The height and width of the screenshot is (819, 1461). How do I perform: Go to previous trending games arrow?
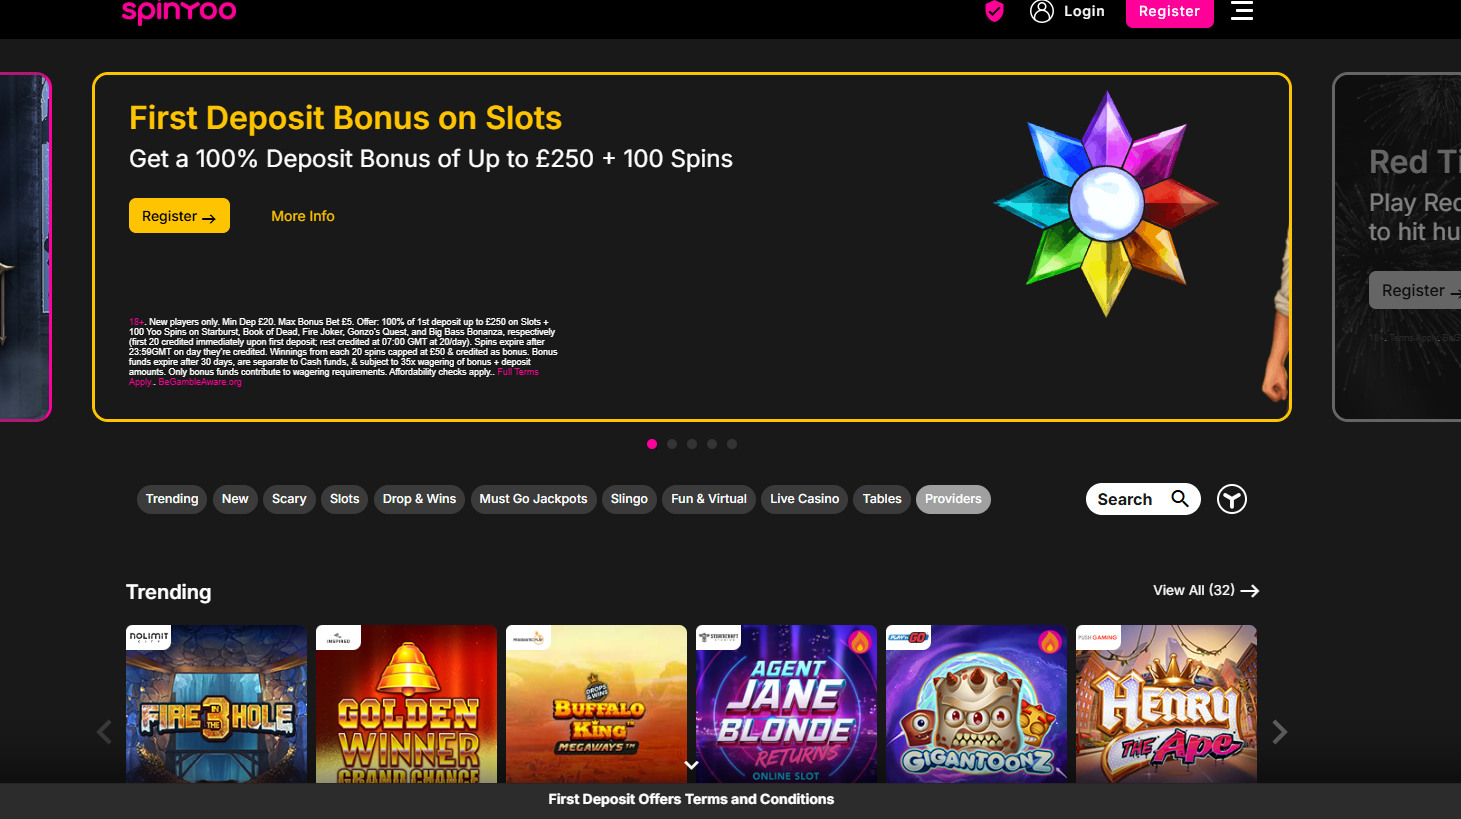pos(104,732)
